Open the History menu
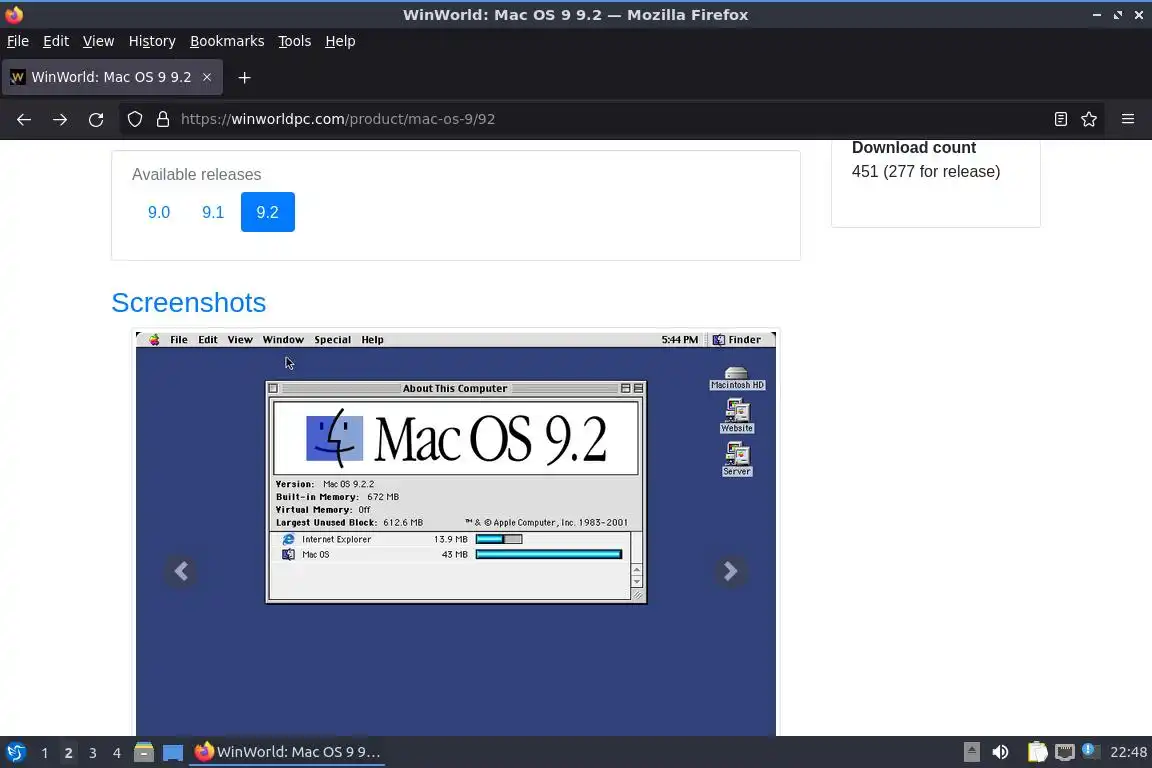This screenshot has width=1152, height=768. (152, 41)
